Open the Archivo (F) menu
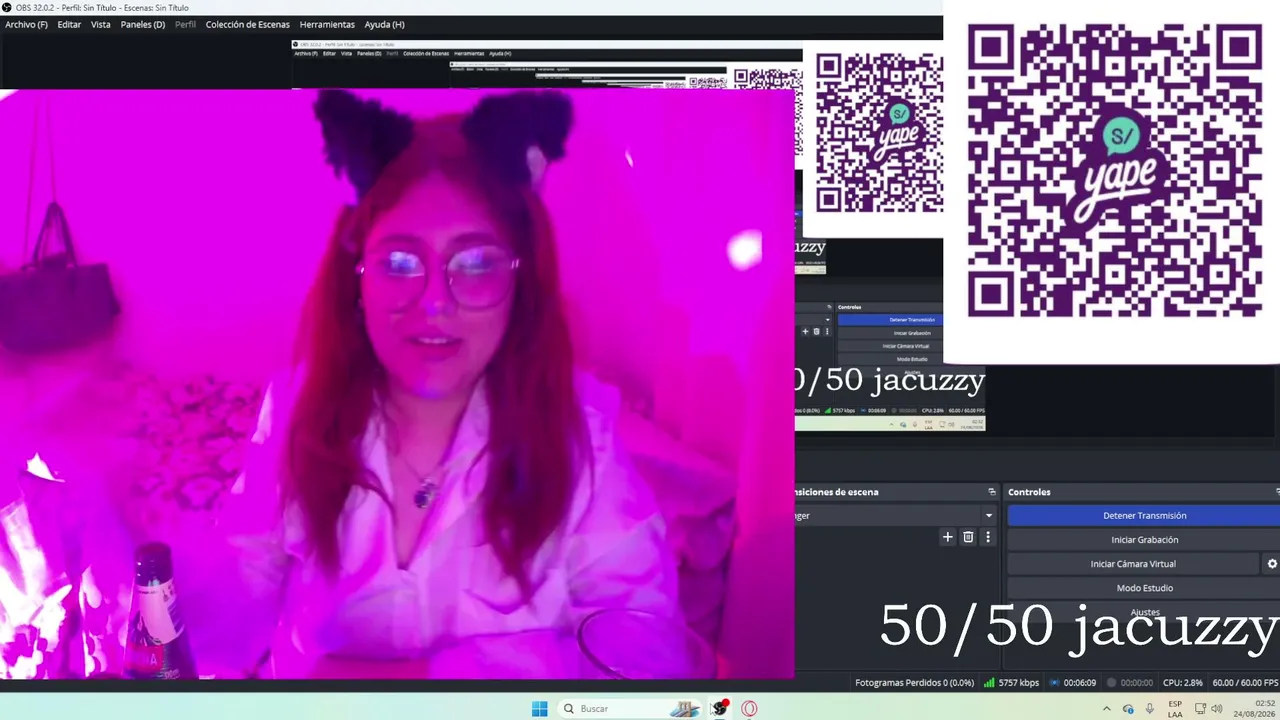Image resolution: width=1280 pixels, height=720 pixels. [26, 24]
